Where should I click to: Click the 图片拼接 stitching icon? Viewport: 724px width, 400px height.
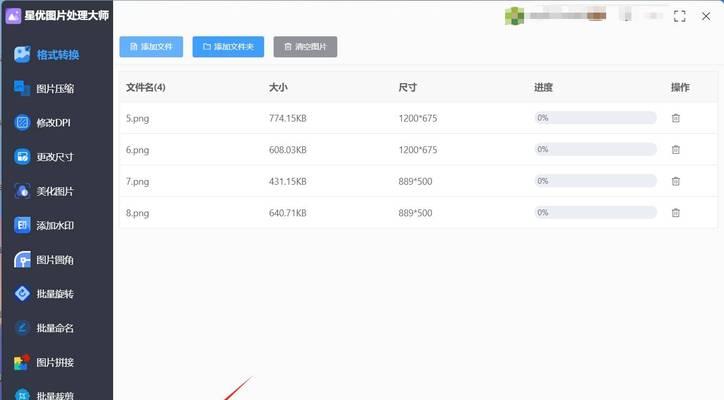(22, 362)
